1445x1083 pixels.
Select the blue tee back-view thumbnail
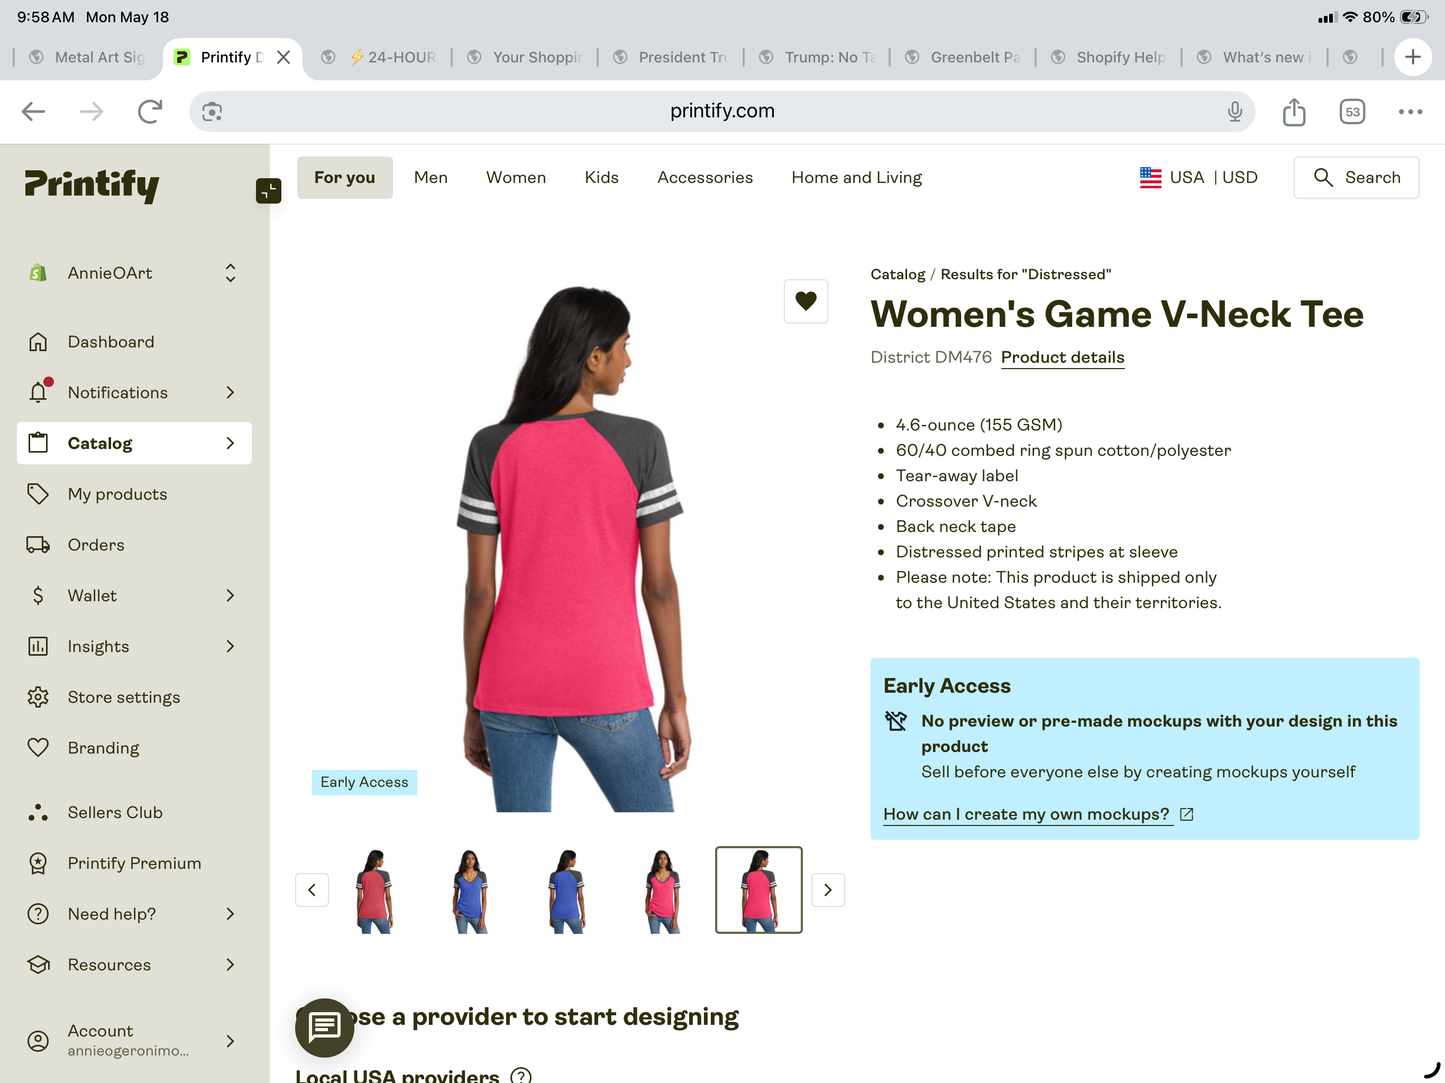pyautogui.click(x=566, y=891)
